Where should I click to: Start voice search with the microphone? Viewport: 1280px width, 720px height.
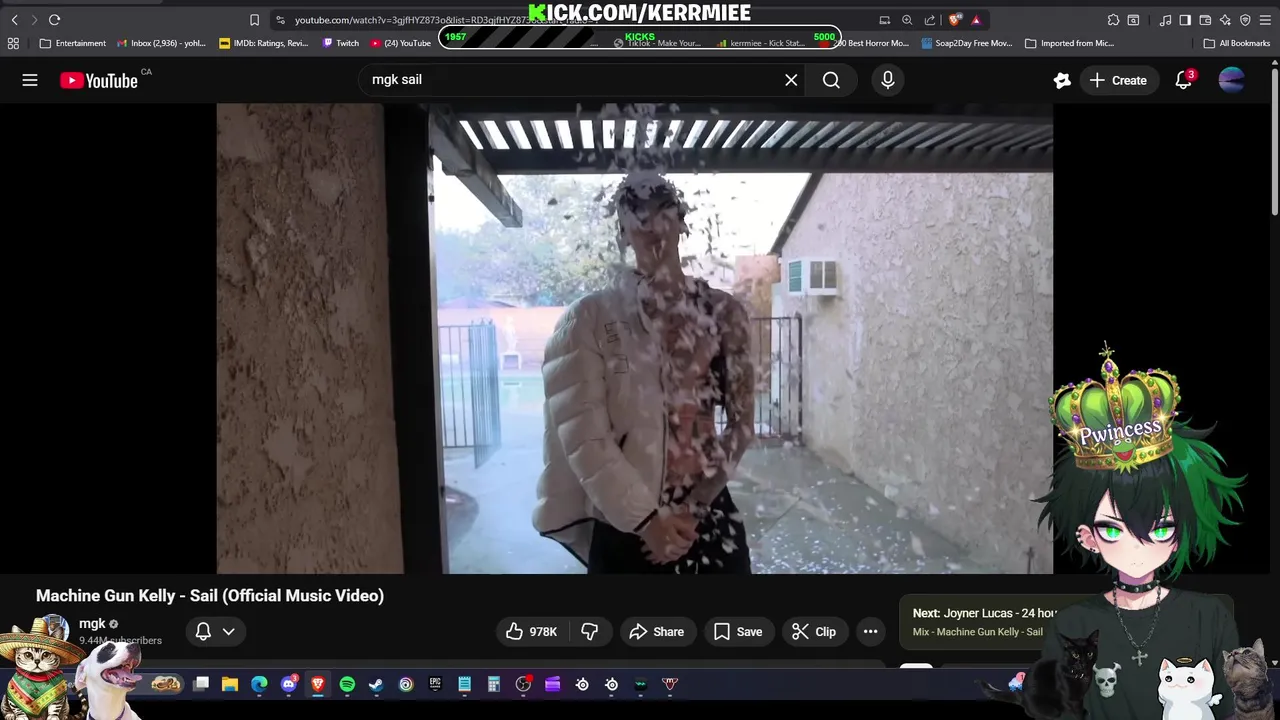point(888,80)
